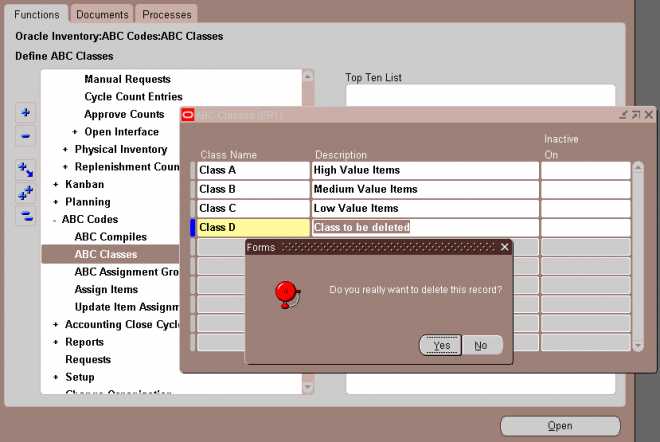Select Approve Counts in navigator
Image resolution: width=660 pixels, height=442 pixels.
(124, 114)
